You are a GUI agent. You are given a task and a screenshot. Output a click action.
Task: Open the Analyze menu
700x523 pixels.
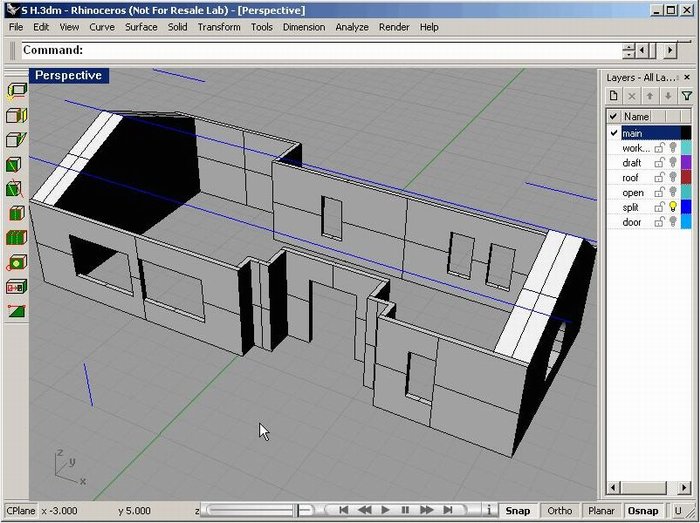(x=352, y=27)
